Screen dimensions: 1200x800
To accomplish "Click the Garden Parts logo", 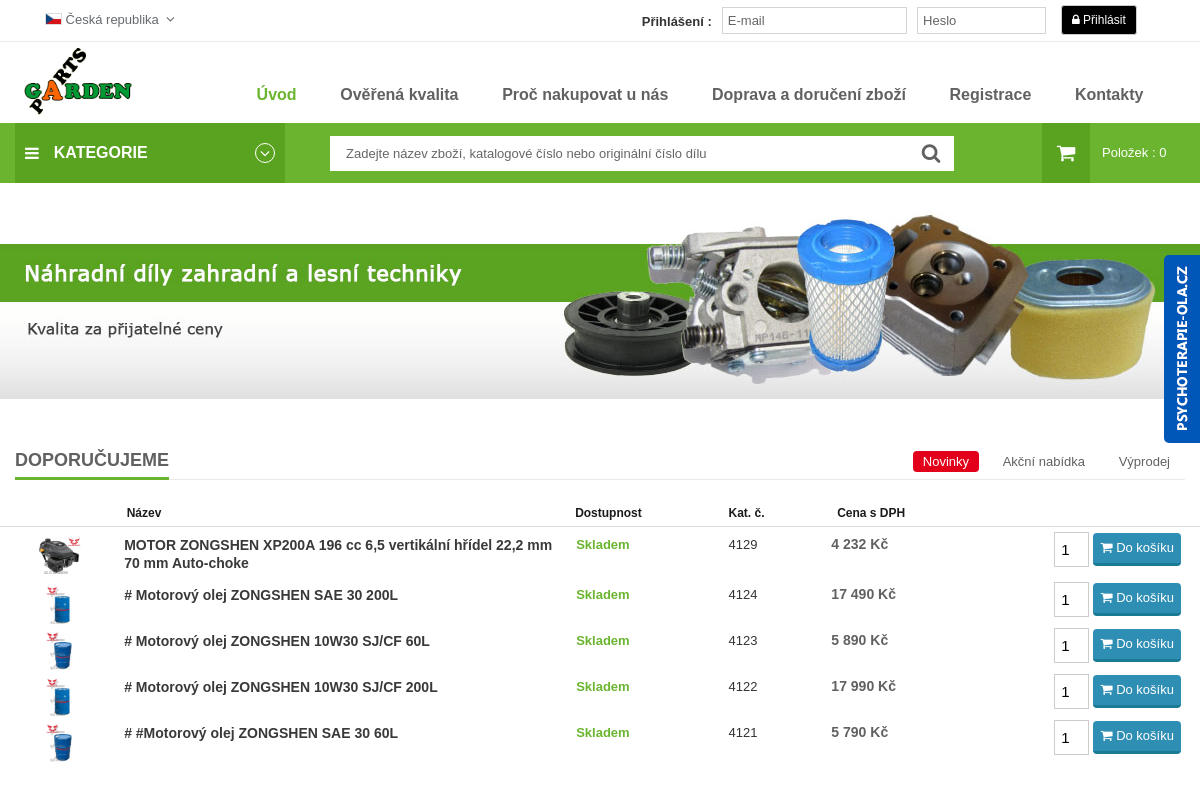I will [76, 82].
